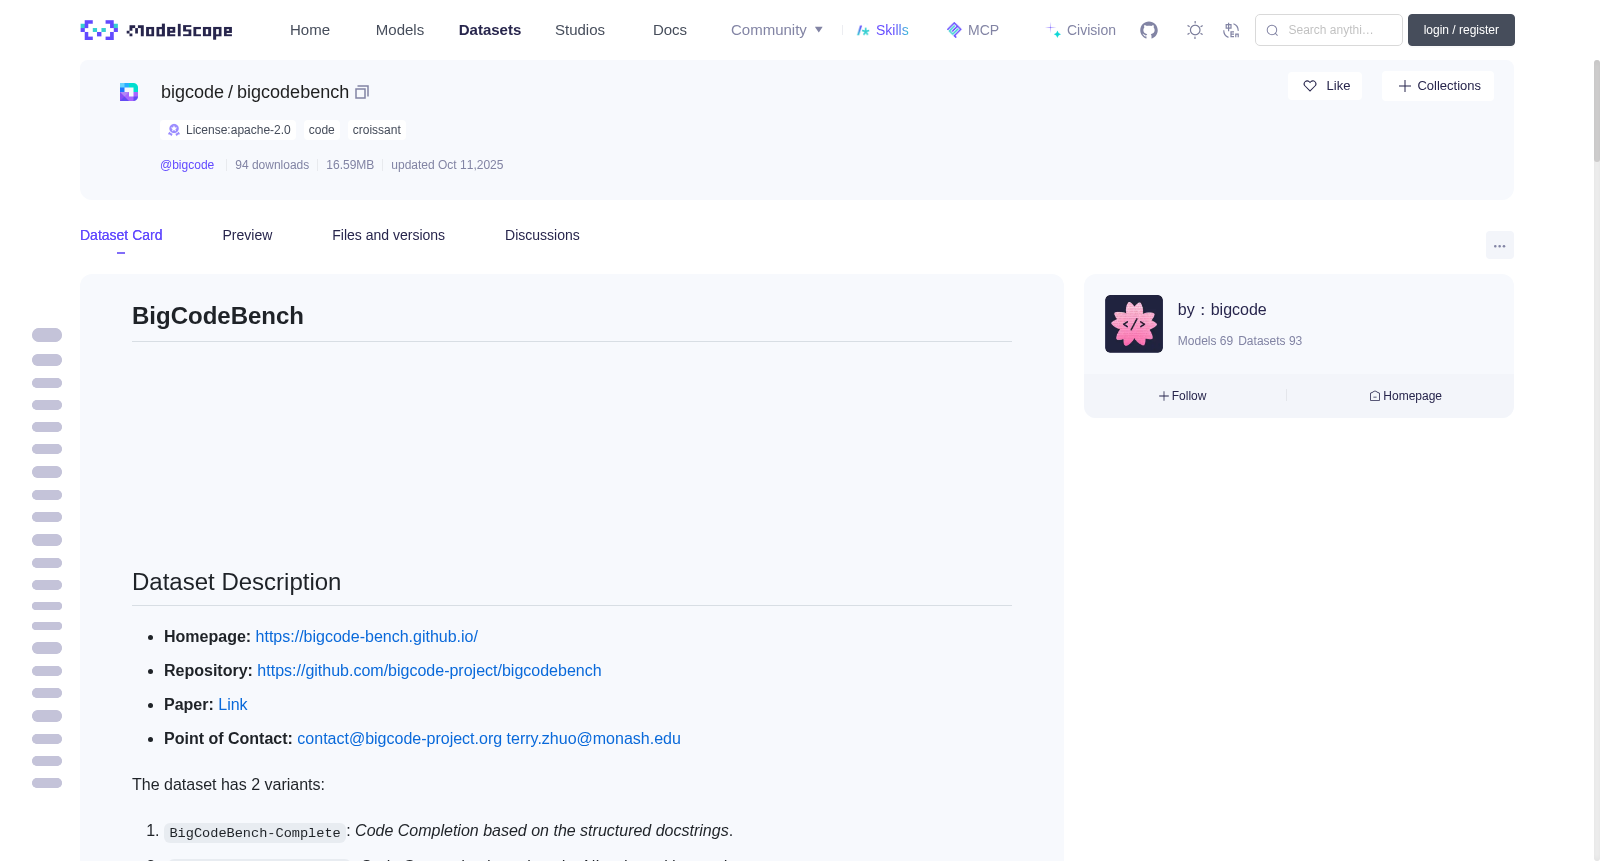Open the bigcode-bench.github.io homepage link
The height and width of the screenshot is (861, 1600).
point(366,637)
